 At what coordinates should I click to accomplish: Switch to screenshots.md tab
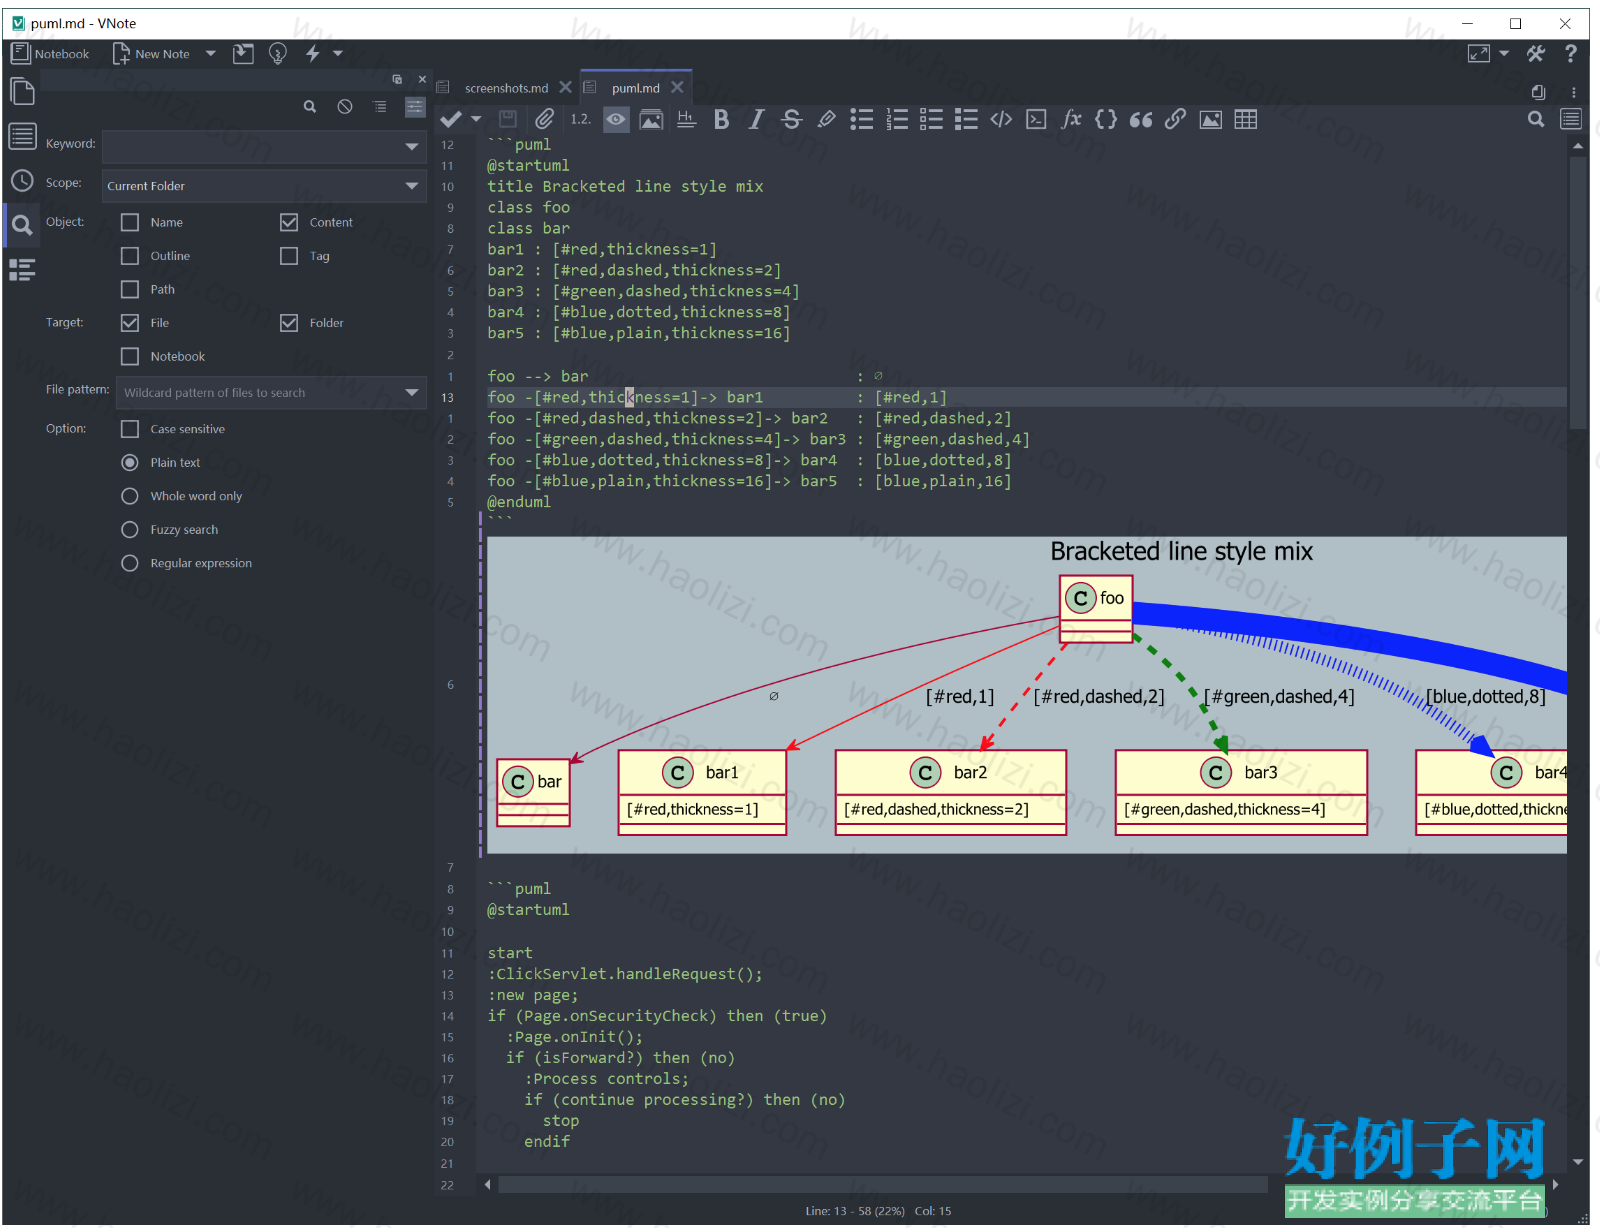(506, 88)
